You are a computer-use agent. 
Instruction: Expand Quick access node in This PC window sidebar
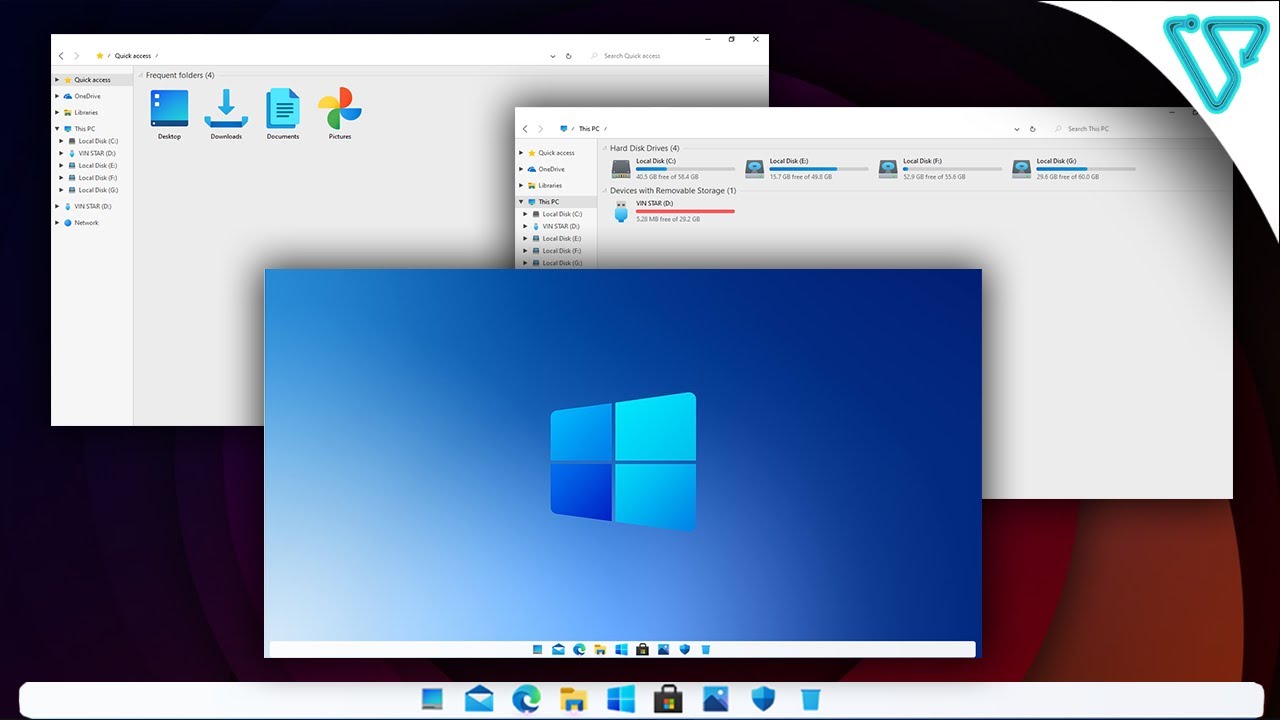pos(521,153)
